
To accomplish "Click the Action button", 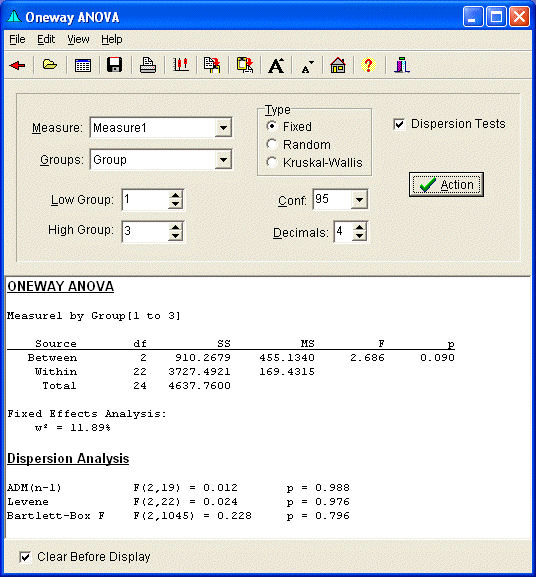I will (446, 185).
